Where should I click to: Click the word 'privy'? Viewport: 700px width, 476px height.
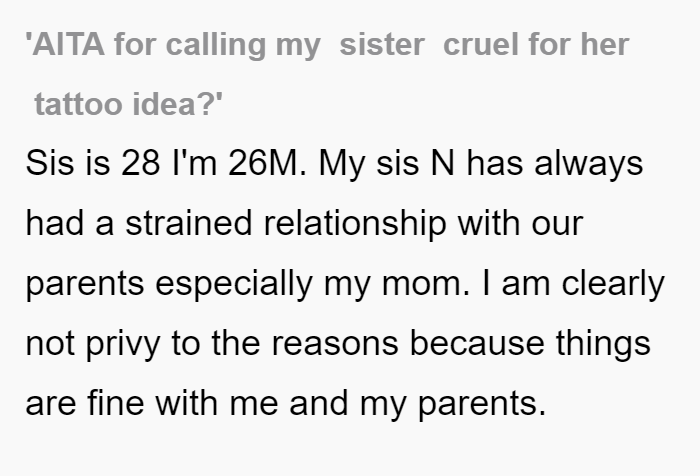123,345
